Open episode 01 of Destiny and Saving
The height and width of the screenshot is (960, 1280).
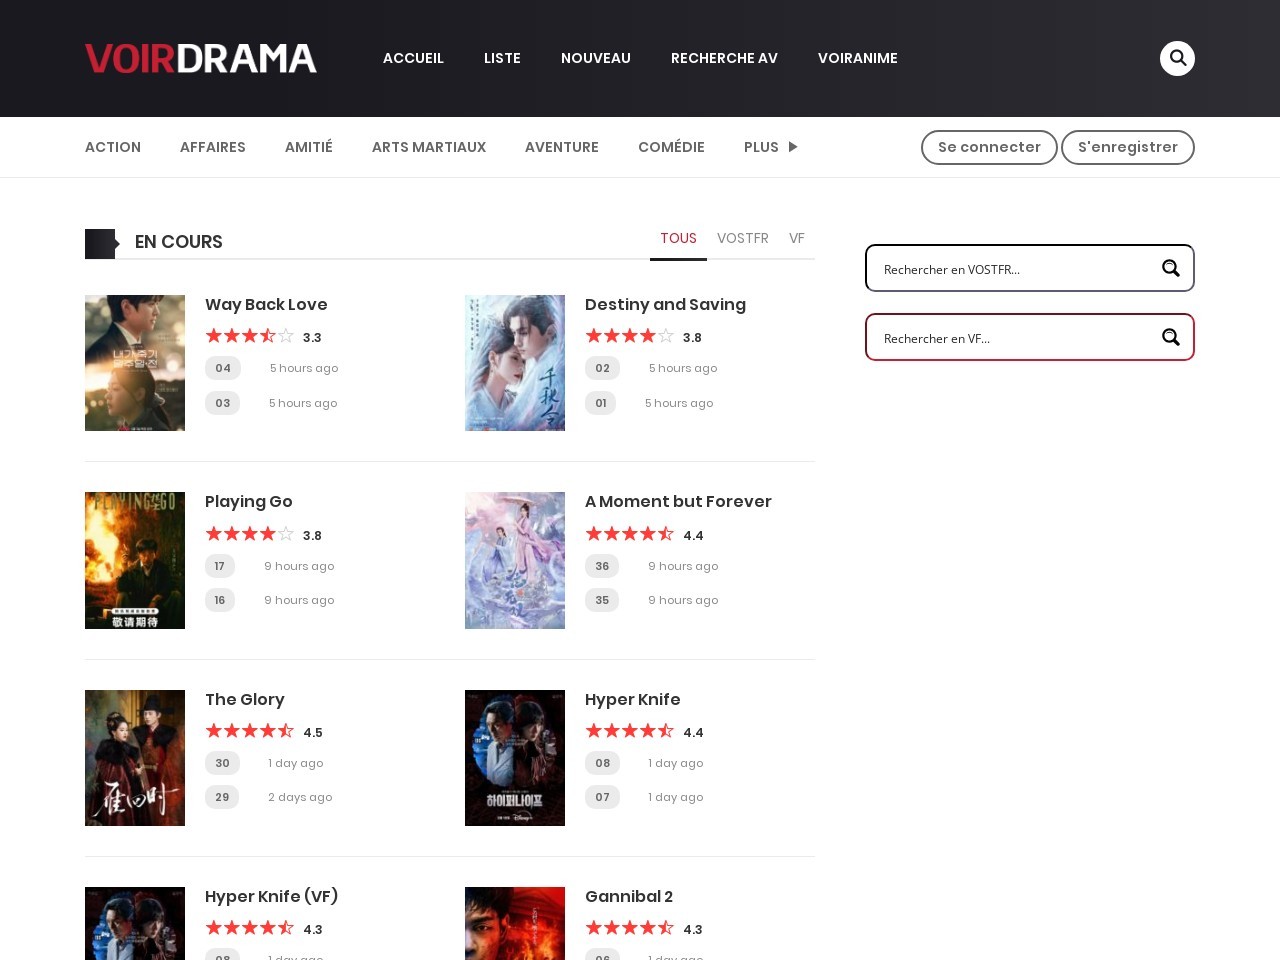[x=601, y=403]
